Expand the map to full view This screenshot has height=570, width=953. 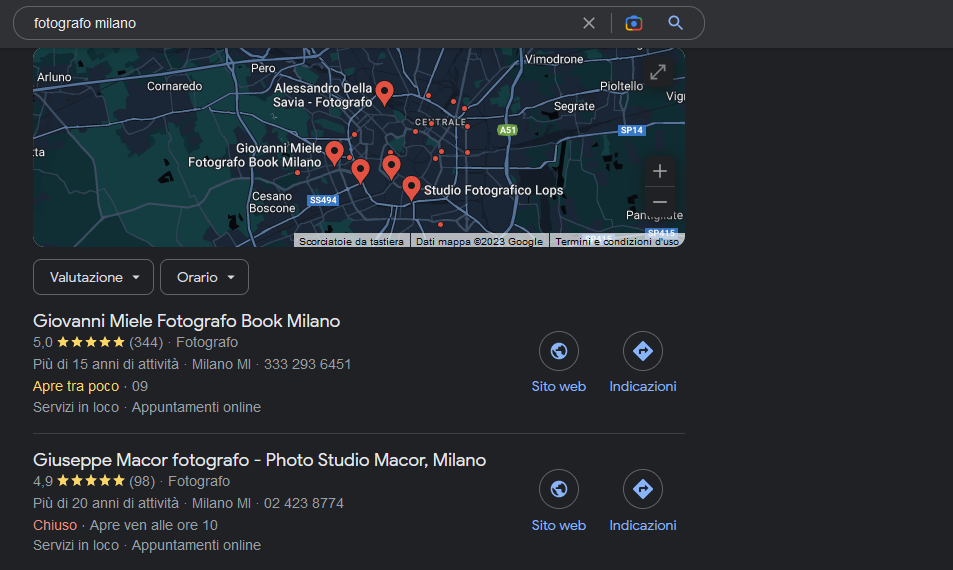(x=658, y=72)
